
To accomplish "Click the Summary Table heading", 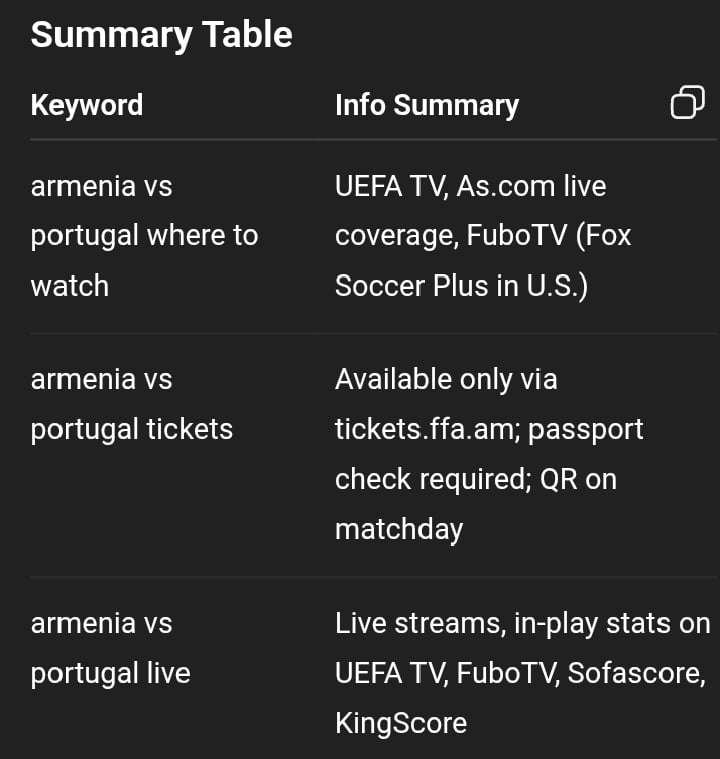I will click(x=161, y=35).
